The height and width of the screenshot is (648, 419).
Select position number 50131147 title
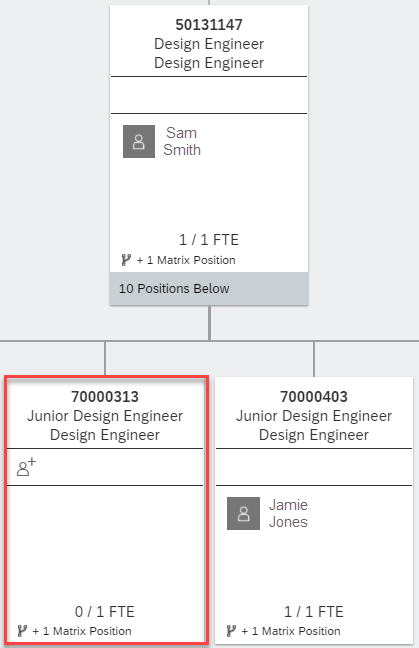coord(209,25)
